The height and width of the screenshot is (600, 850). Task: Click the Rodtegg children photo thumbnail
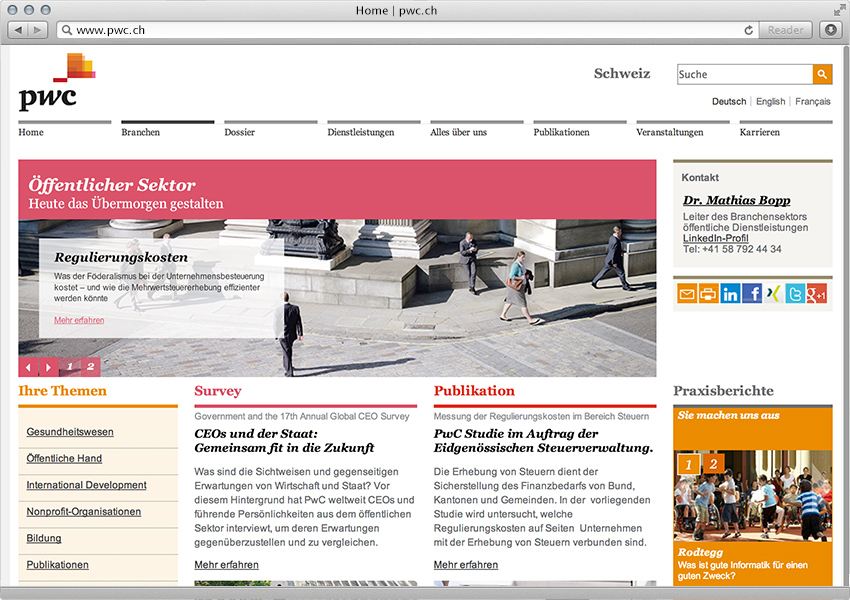click(752, 496)
